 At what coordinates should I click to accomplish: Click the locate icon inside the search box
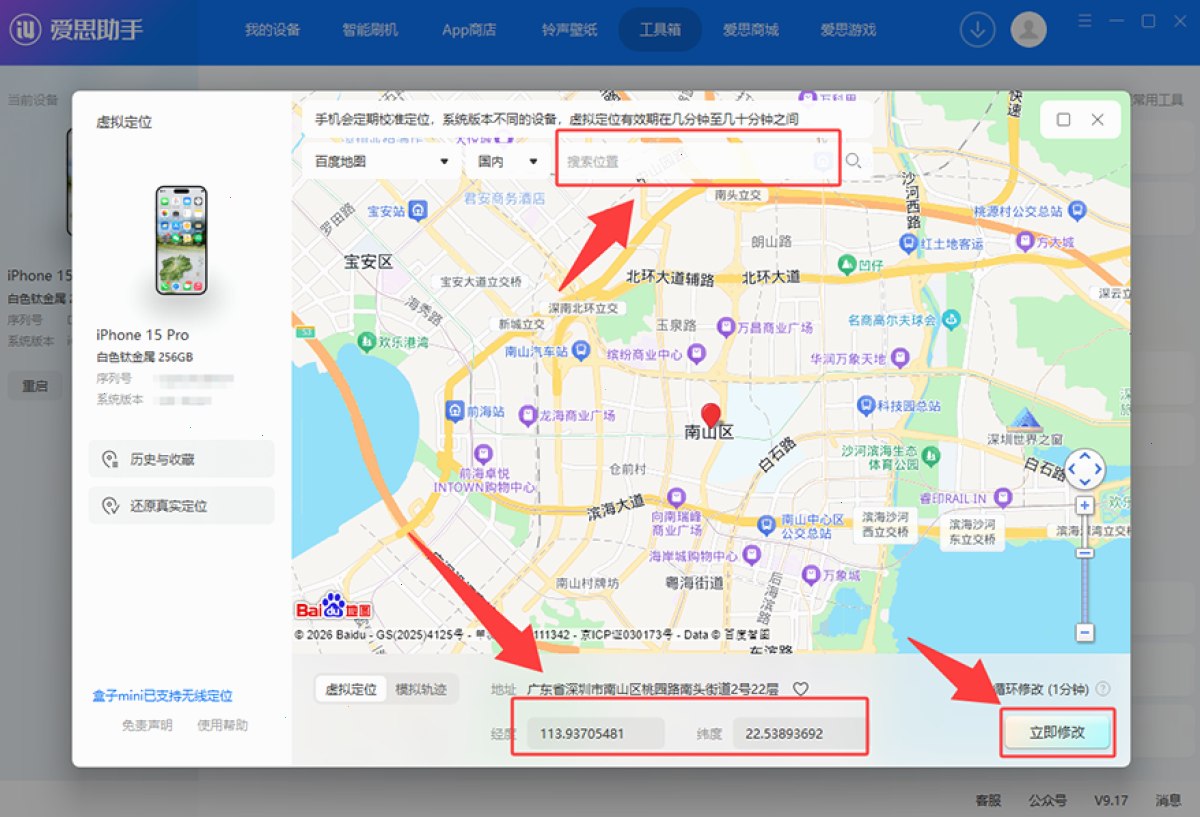click(x=823, y=161)
